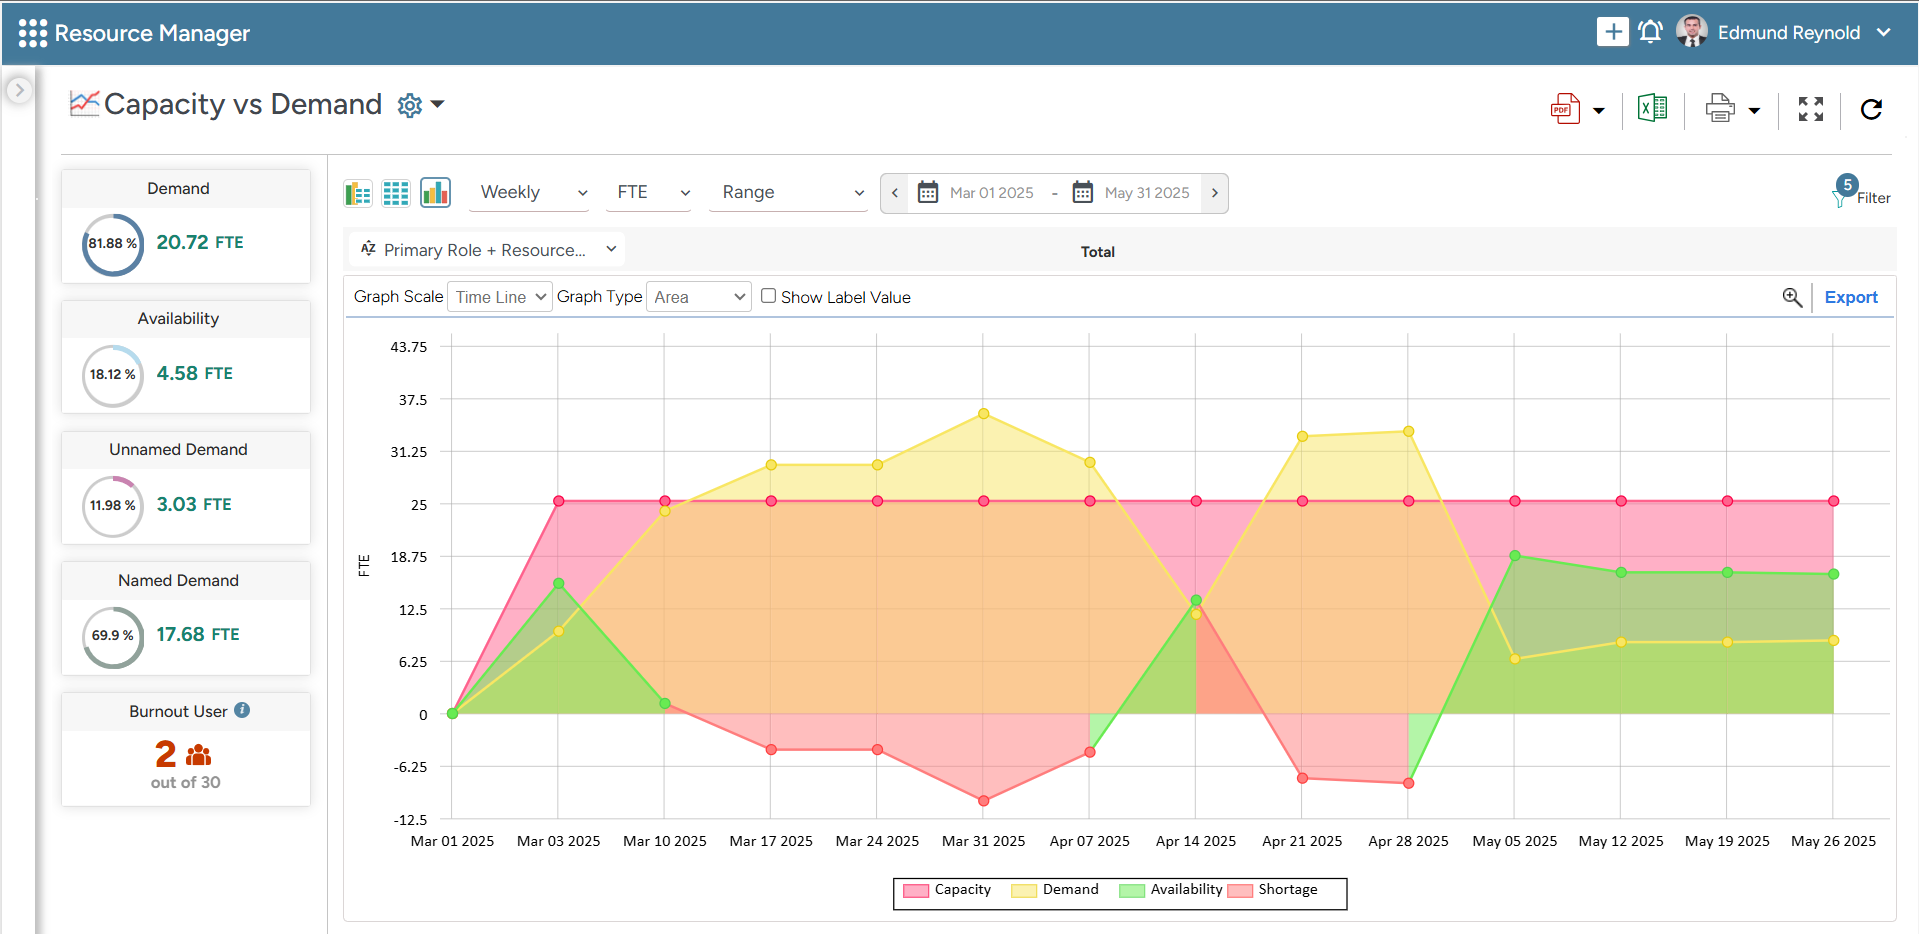Viewport: 1919px width, 934px height.
Task: Switch to the grid table view icon
Action: 396,193
